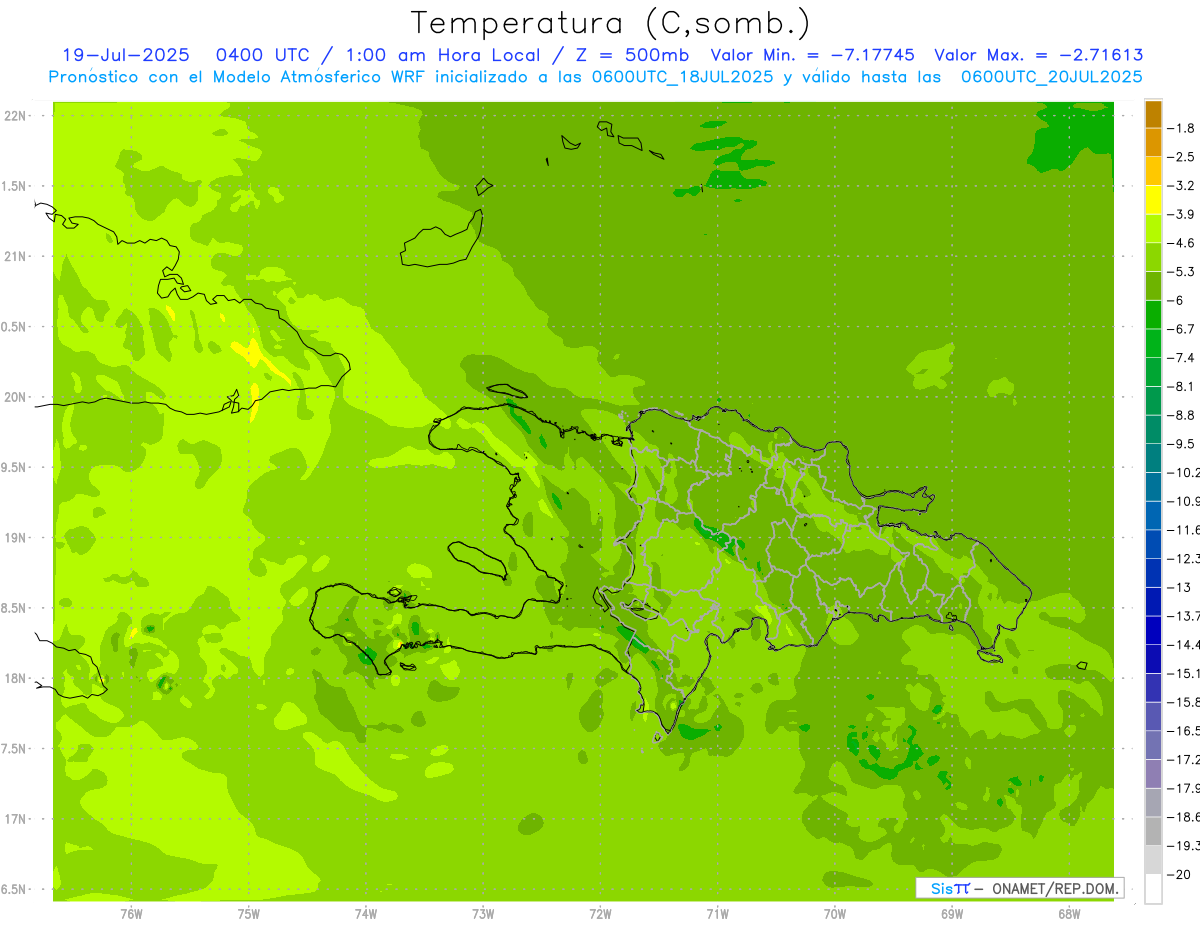1200x927 pixels.
Task: Pick the teal swatch between -9.5 and -10.2
Action: [1153, 458]
